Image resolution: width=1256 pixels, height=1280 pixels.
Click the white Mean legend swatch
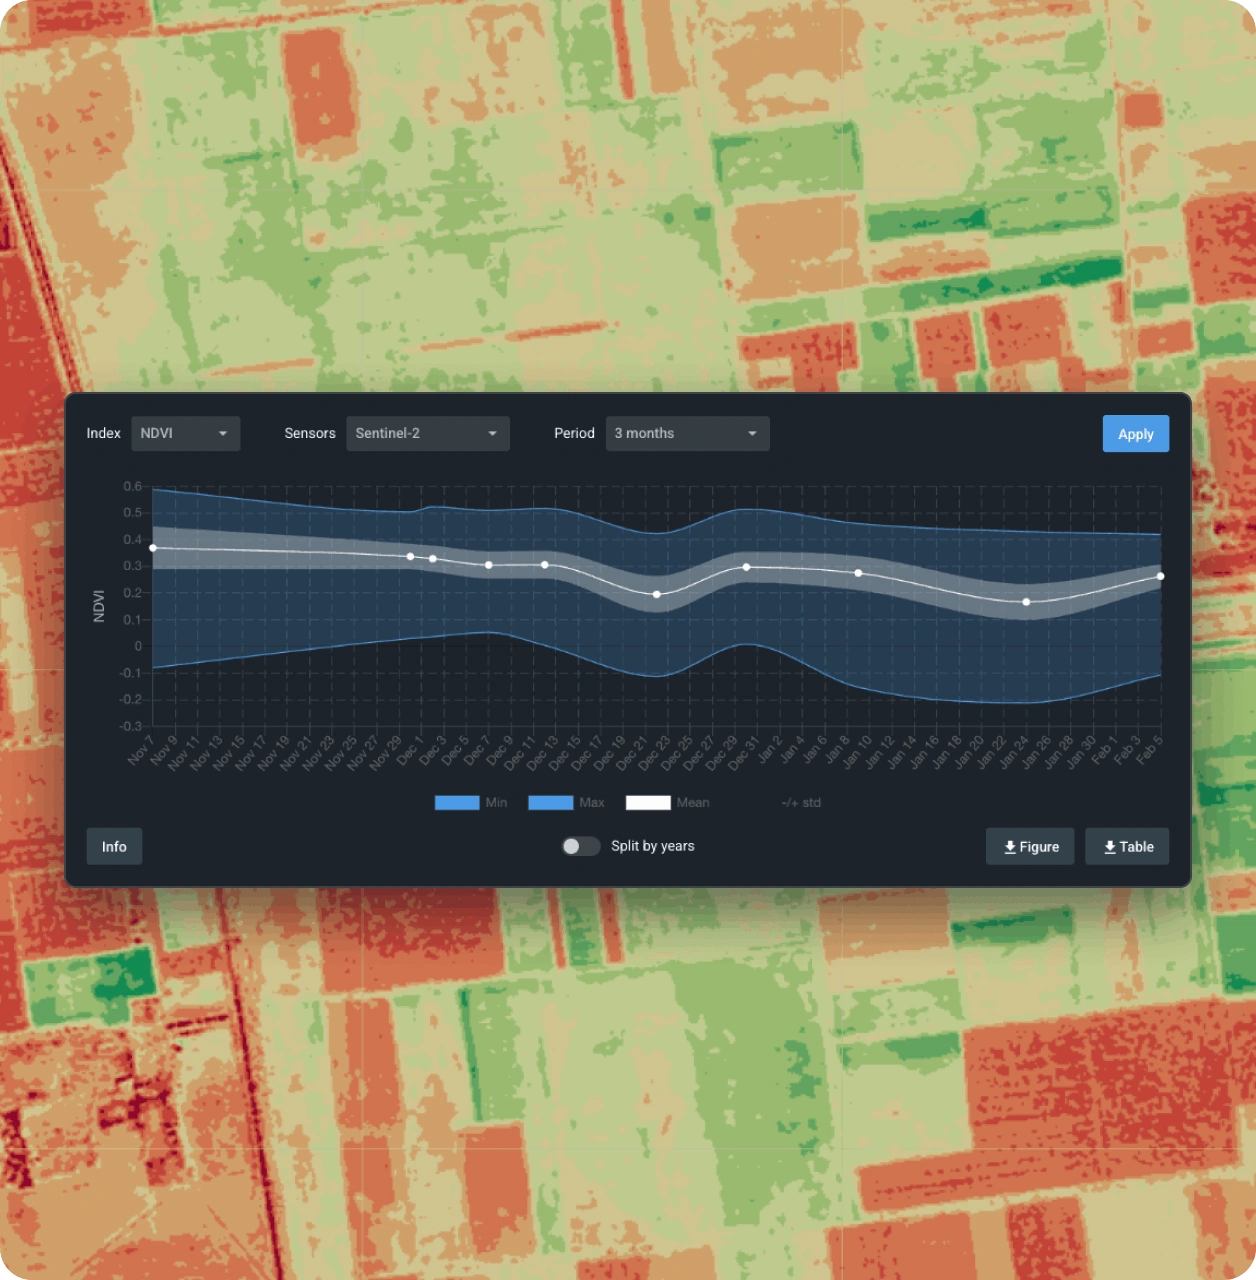tap(648, 803)
